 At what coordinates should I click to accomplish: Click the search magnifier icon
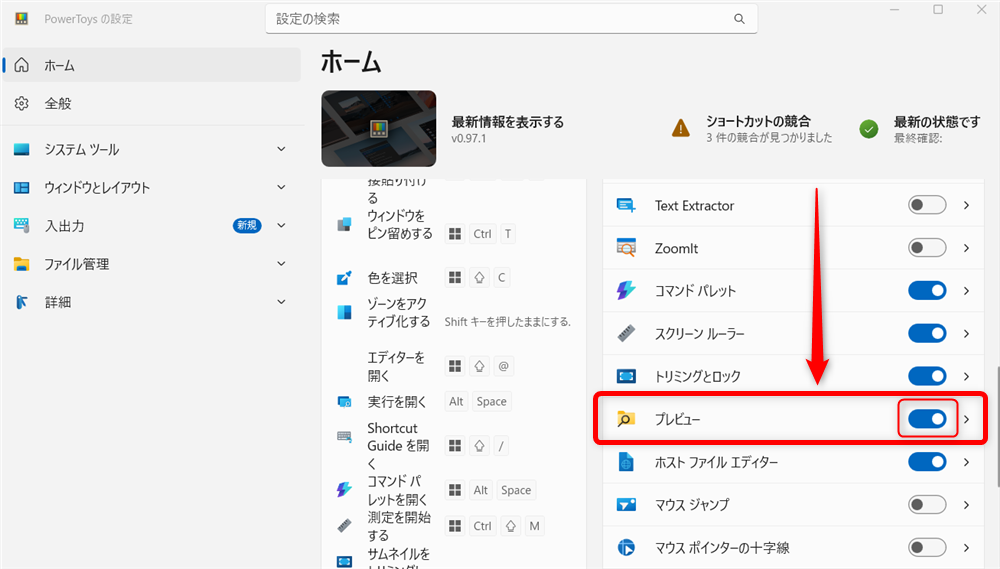click(x=739, y=19)
